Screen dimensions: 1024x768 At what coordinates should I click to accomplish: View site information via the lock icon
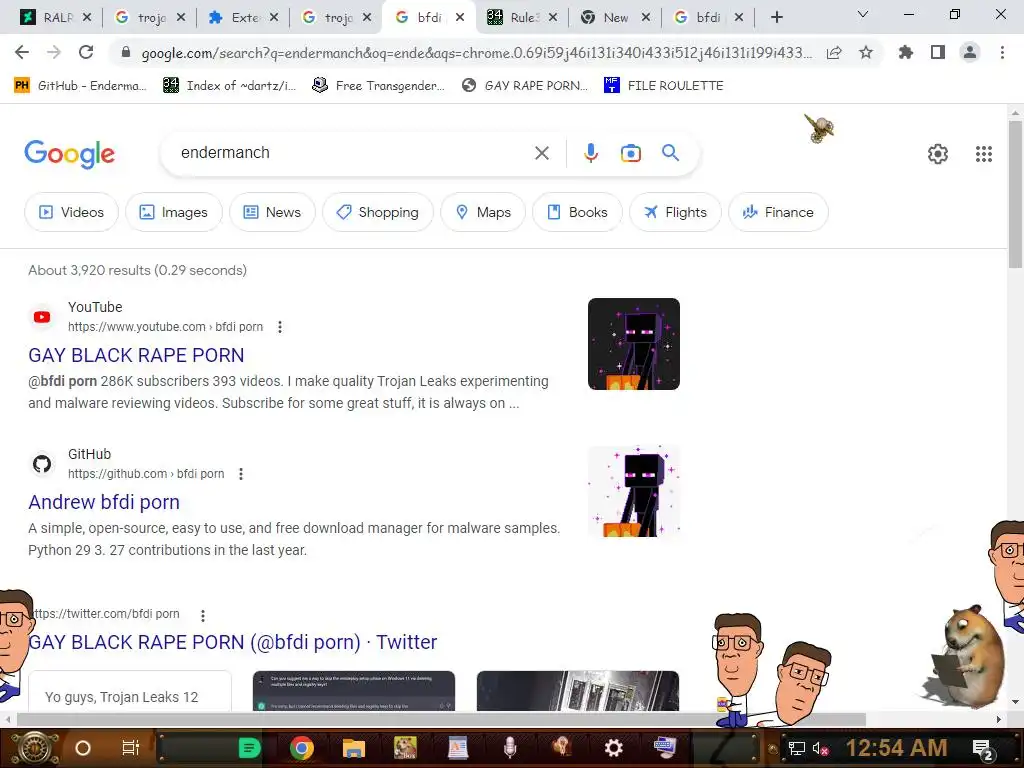[x=126, y=52]
